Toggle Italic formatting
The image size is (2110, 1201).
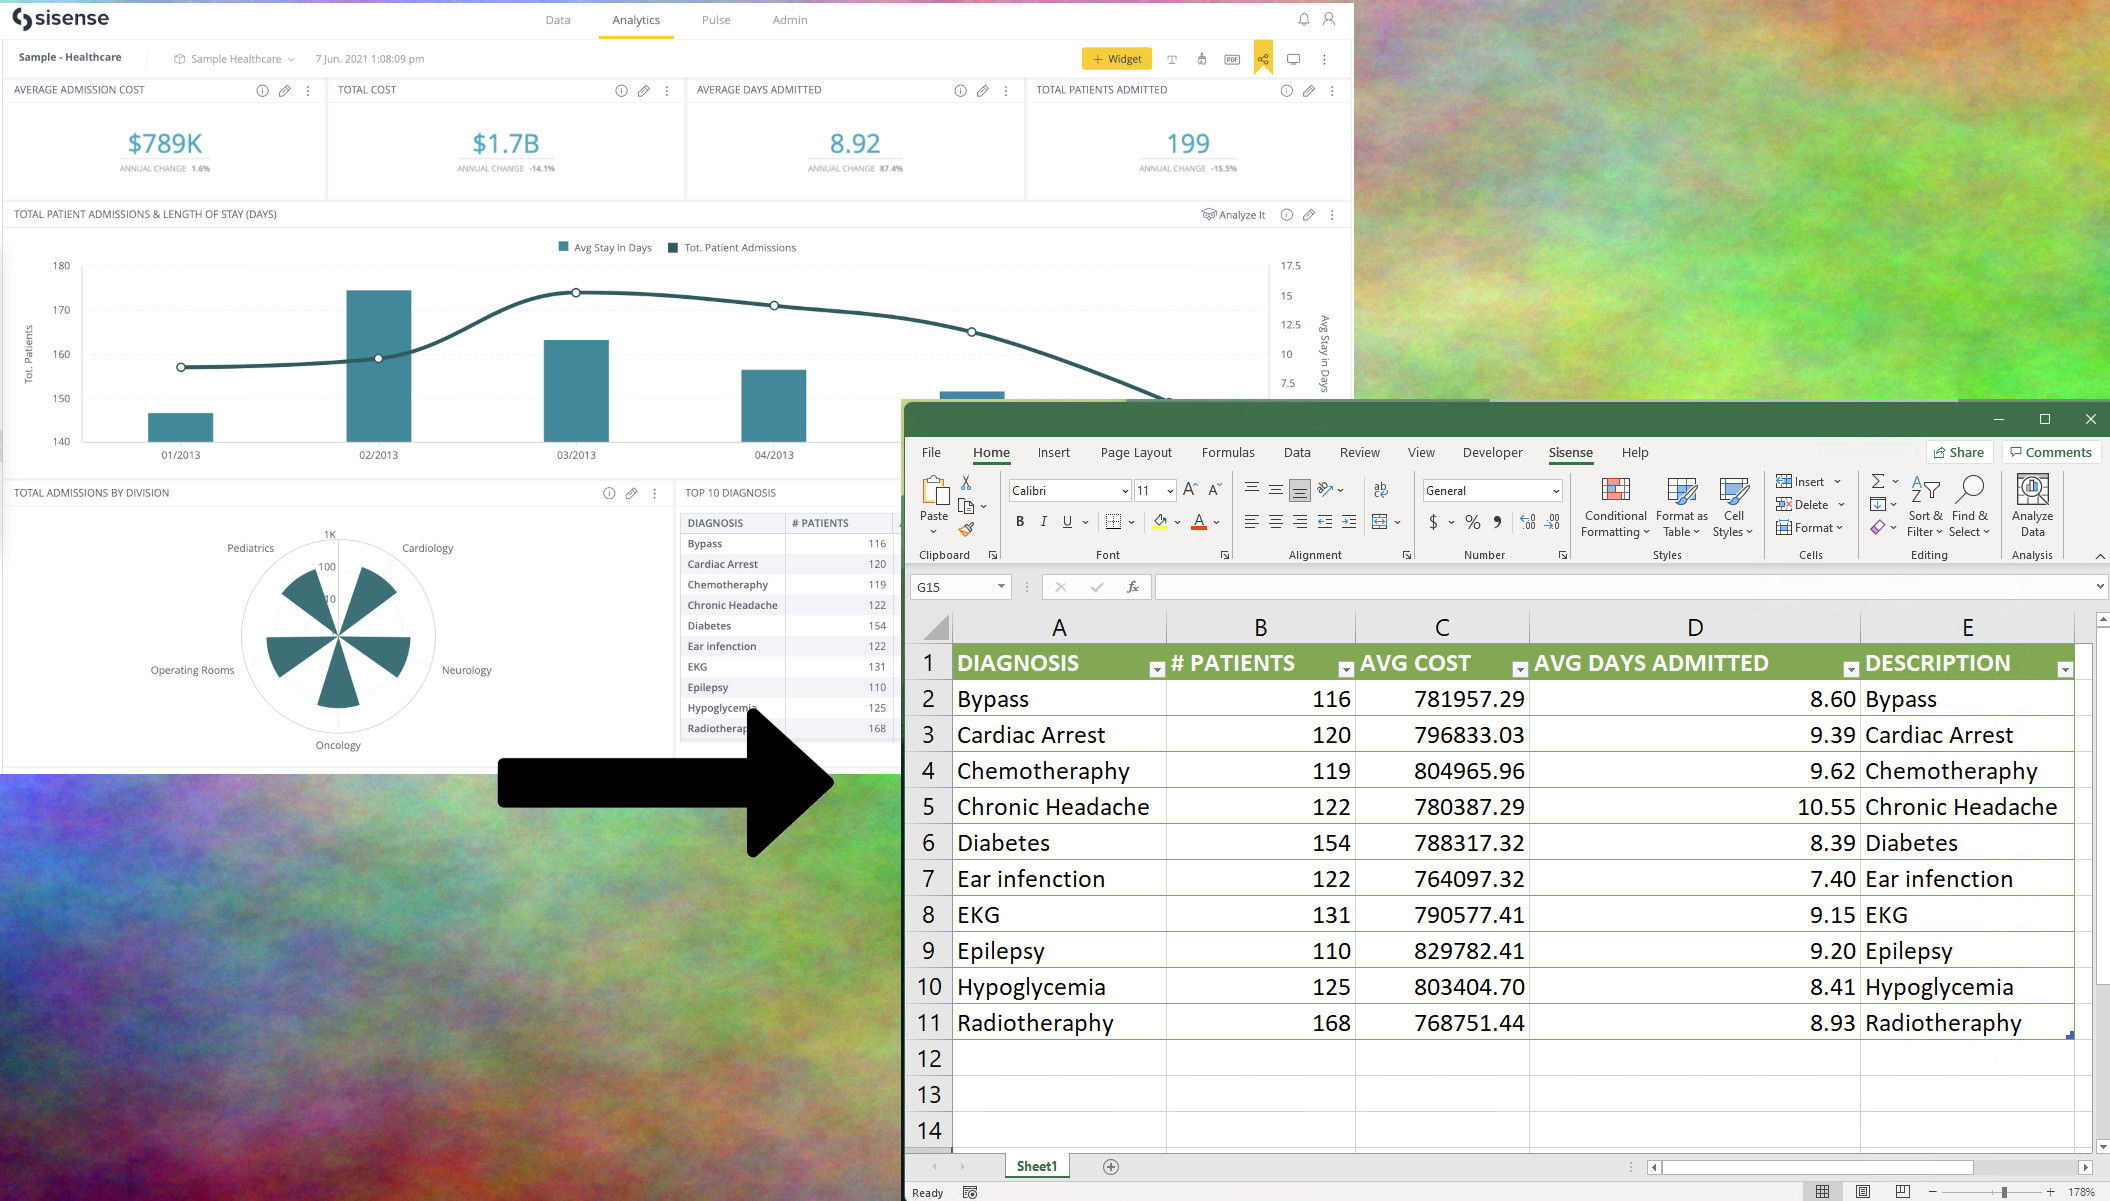1043,522
